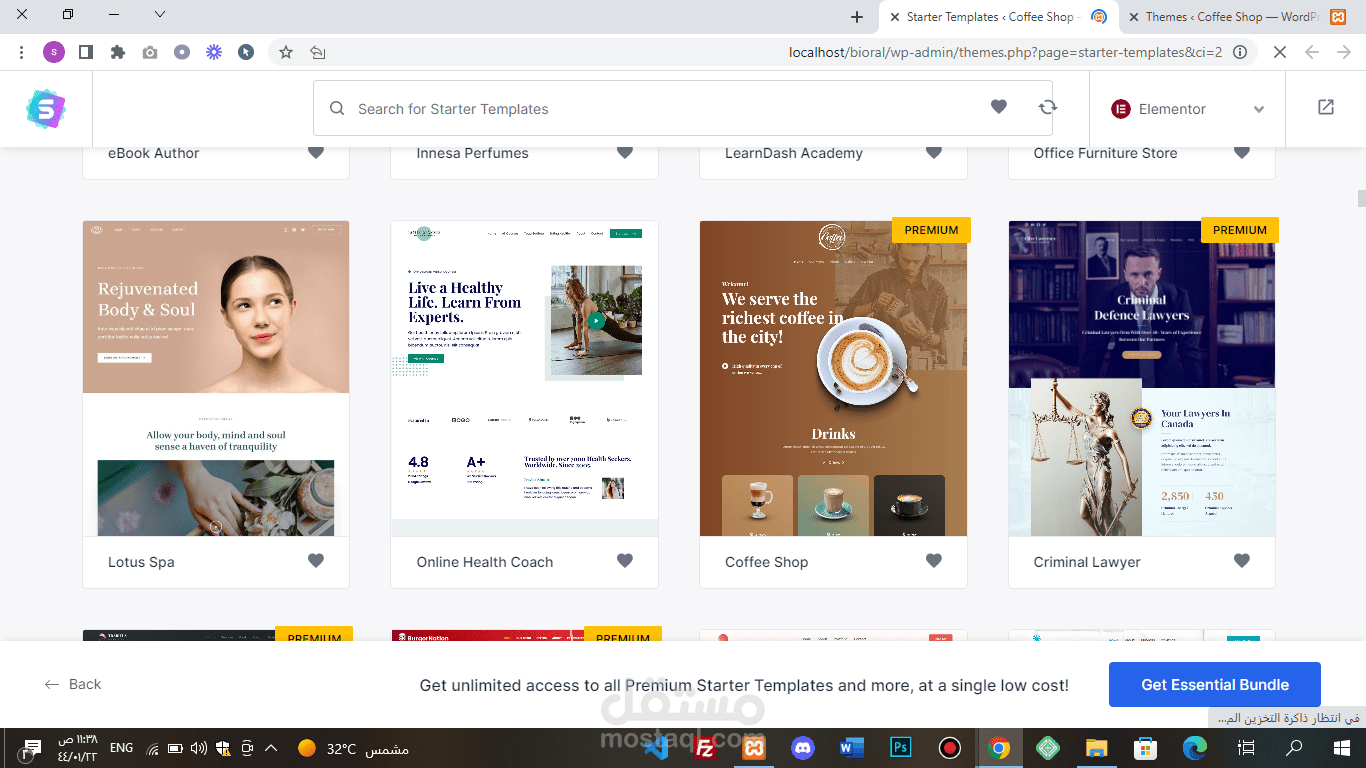The image size is (1366, 768).
Task: Click the share page icon in address bar
Action: [318, 52]
